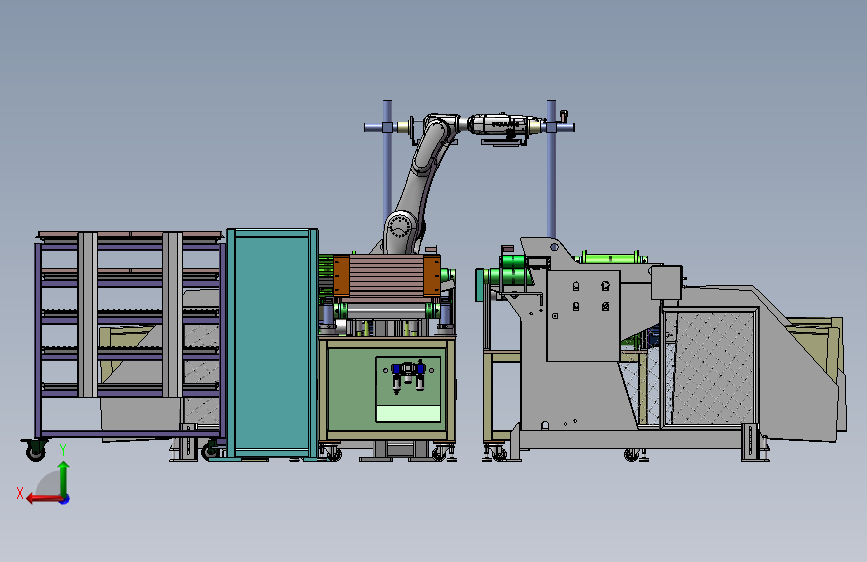Click the red X axis arrow of the triad

tap(44, 499)
